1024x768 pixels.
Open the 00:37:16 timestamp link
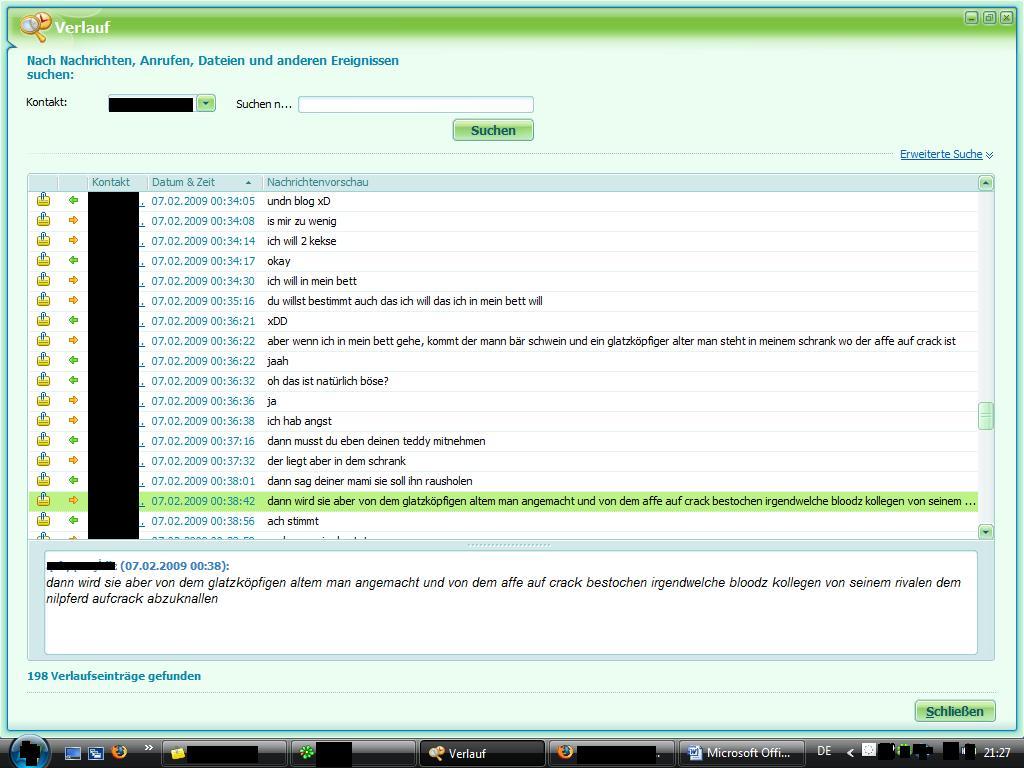point(203,441)
